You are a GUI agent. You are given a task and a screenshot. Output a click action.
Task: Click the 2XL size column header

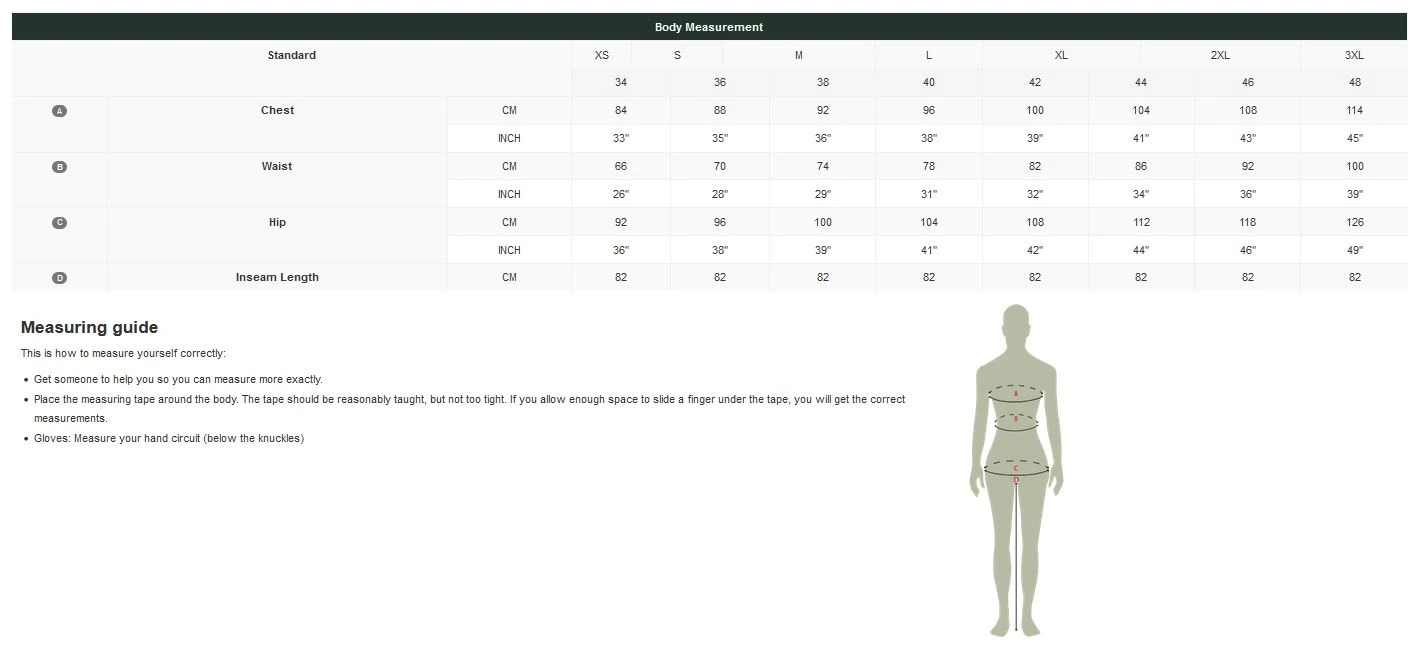1220,56
